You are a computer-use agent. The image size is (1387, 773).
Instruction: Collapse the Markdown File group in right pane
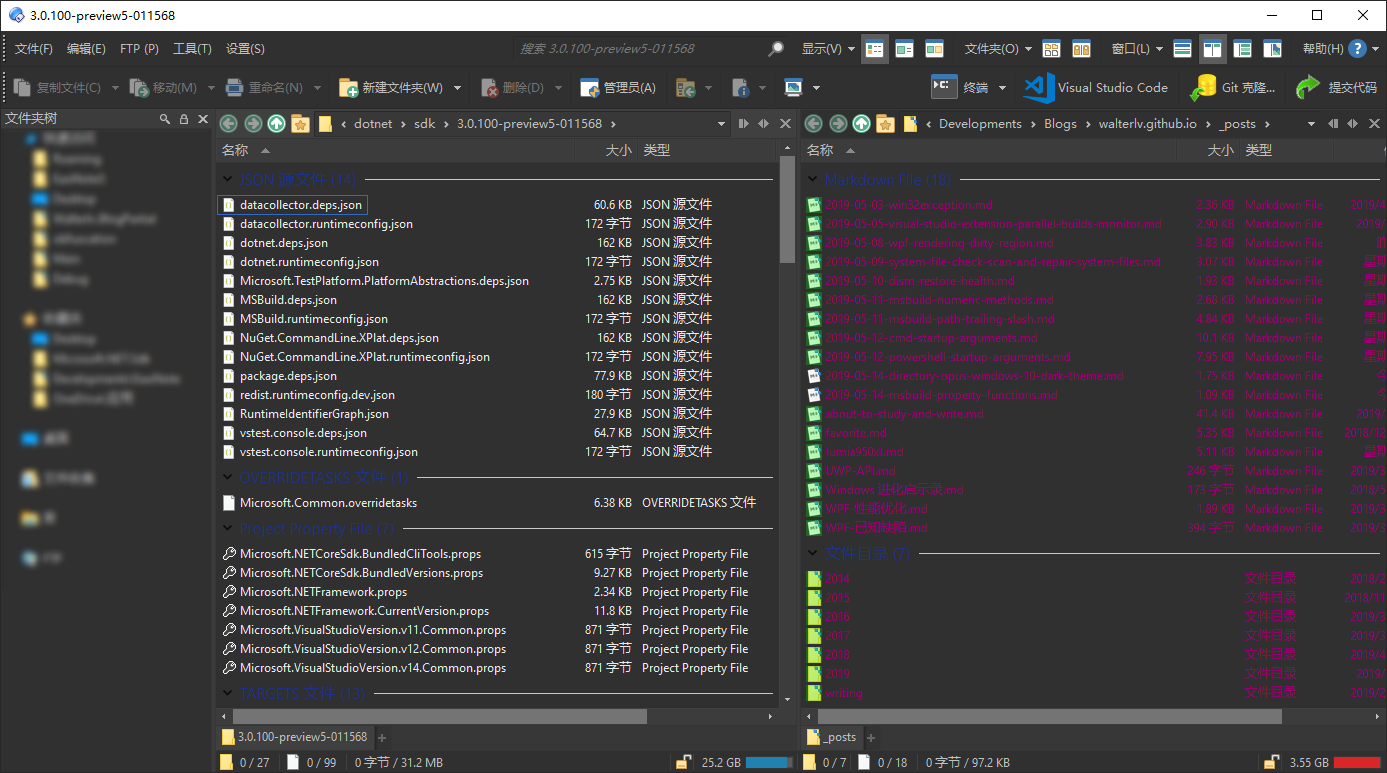812,180
